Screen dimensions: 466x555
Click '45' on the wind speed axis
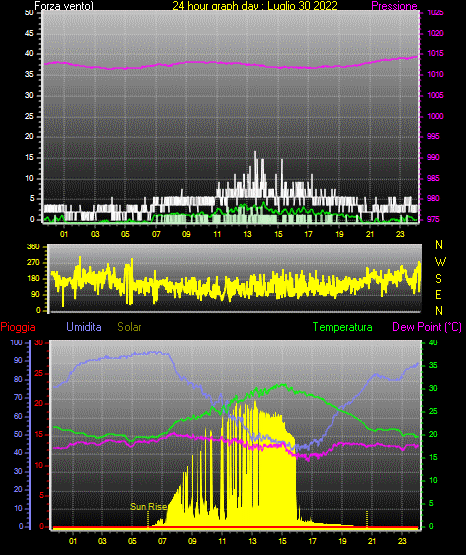(29, 33)
